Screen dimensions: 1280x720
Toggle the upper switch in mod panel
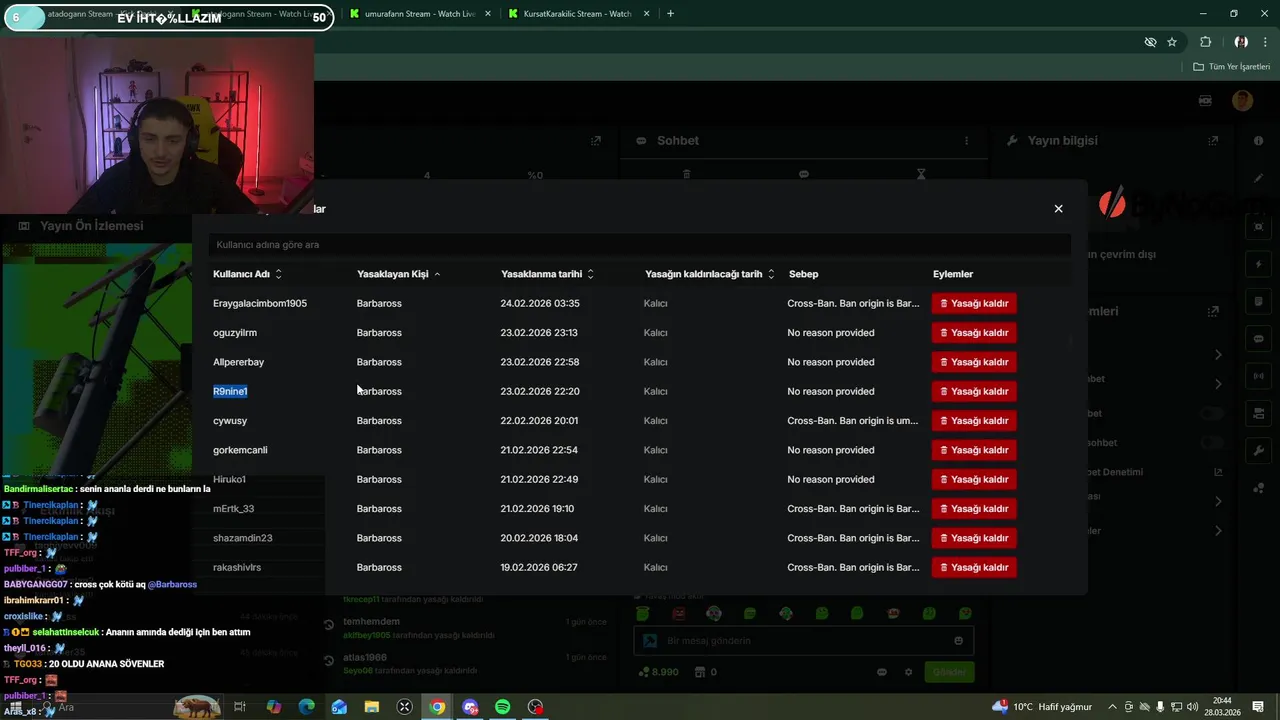pos(1212,413)
